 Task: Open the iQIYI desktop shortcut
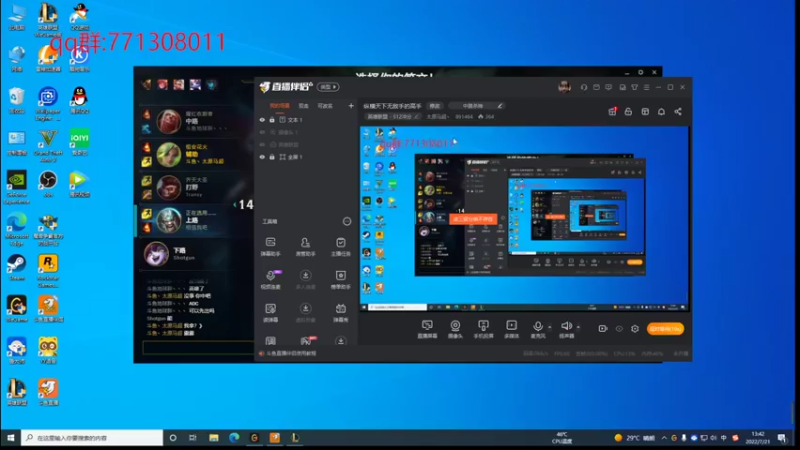tap(80, 142)
